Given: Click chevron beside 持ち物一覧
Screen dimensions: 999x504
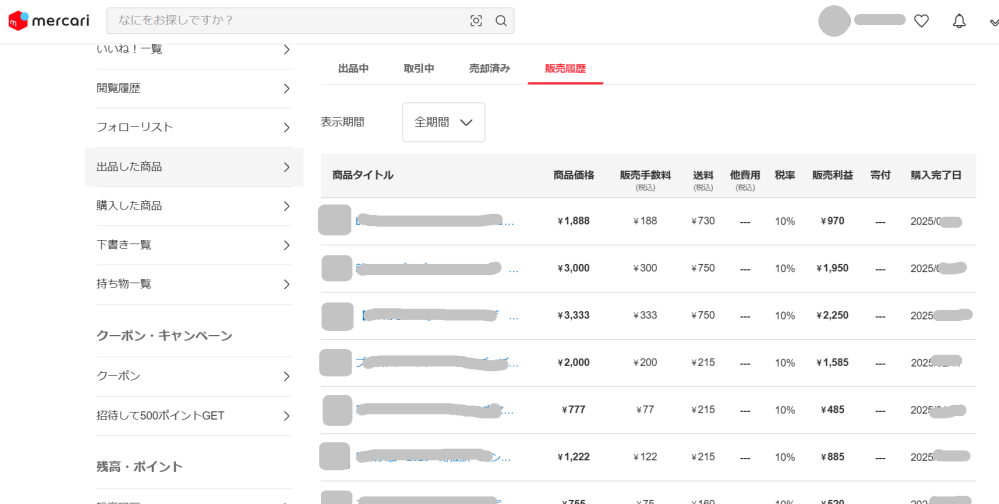Looking at the screenshot, I should click(286, 284).
